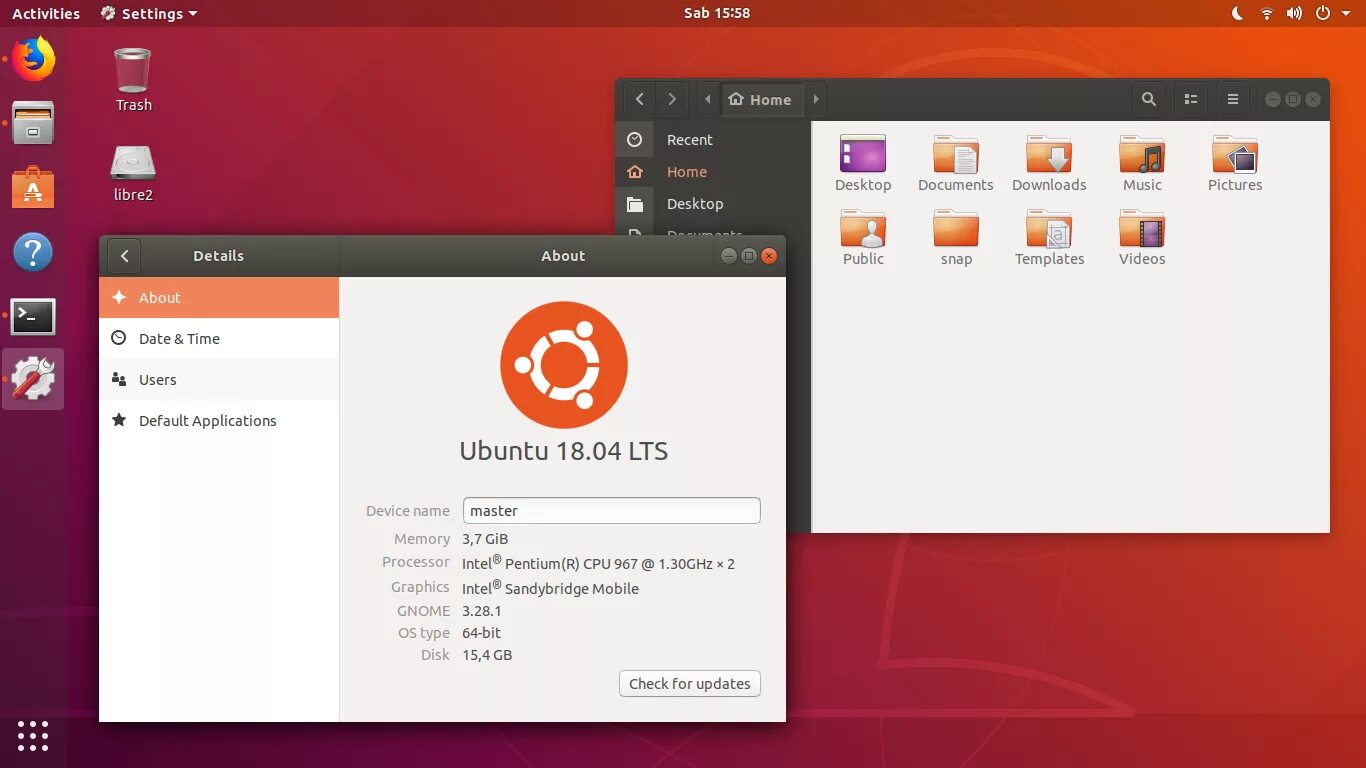The height and width of the screenshot is (768, 1366).
Task: Select Settings icon in the dock
Action: coord(33,379)
